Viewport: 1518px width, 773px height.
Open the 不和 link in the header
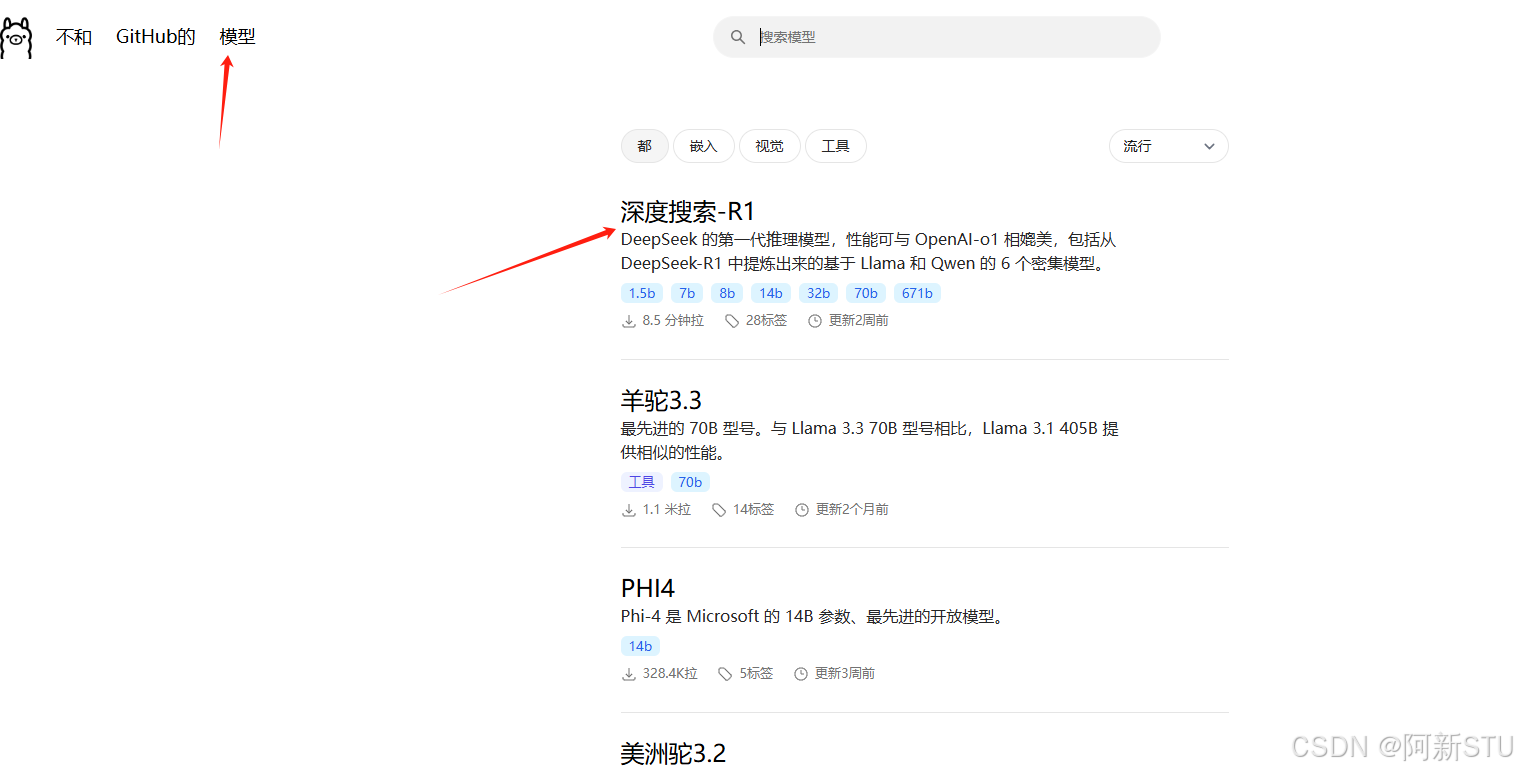point(74,37)
